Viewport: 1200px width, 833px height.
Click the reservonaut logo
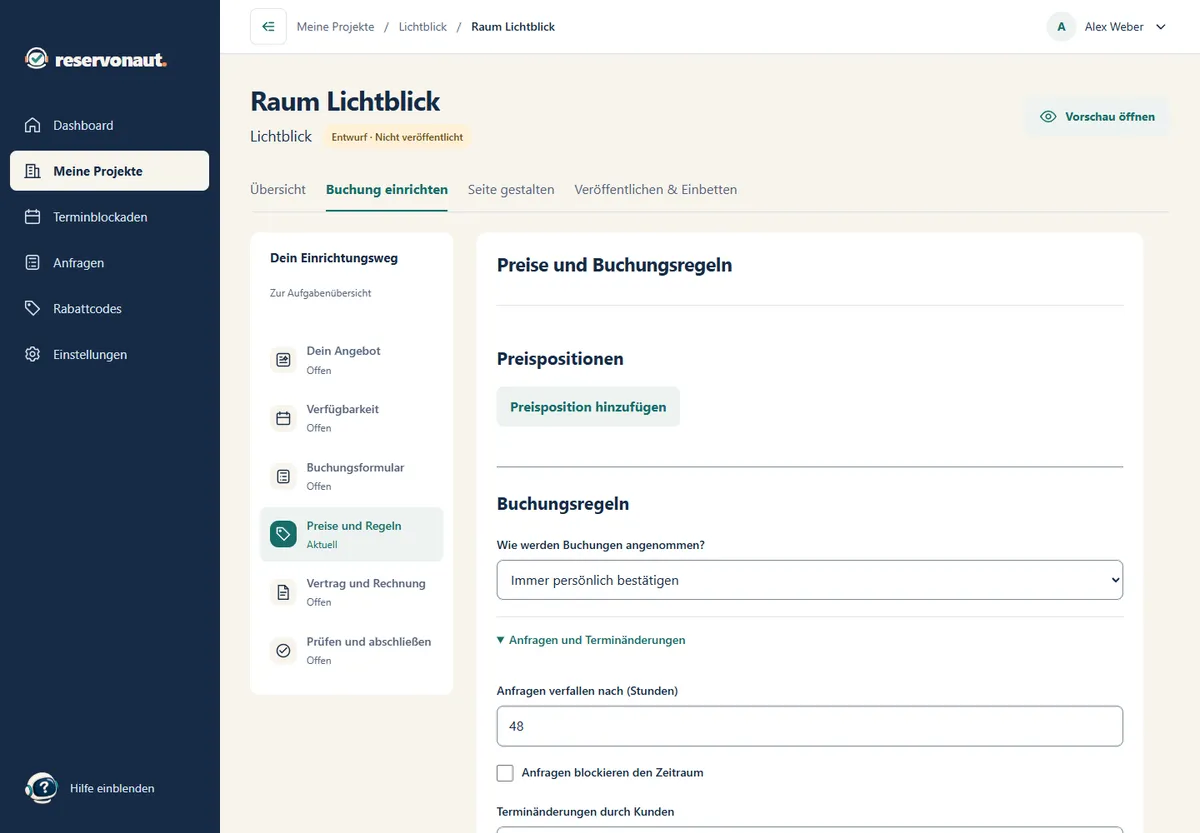click(96, 60)
